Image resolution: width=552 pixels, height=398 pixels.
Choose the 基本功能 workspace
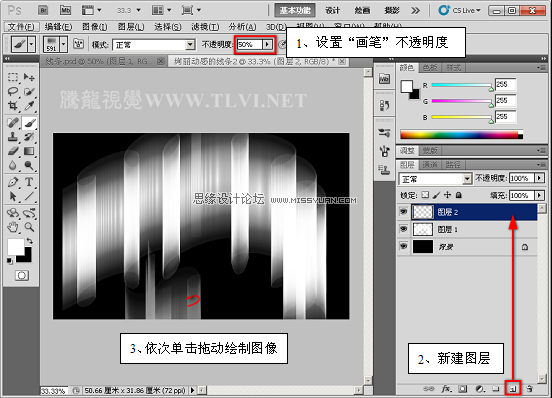click(x=295, y=11)
